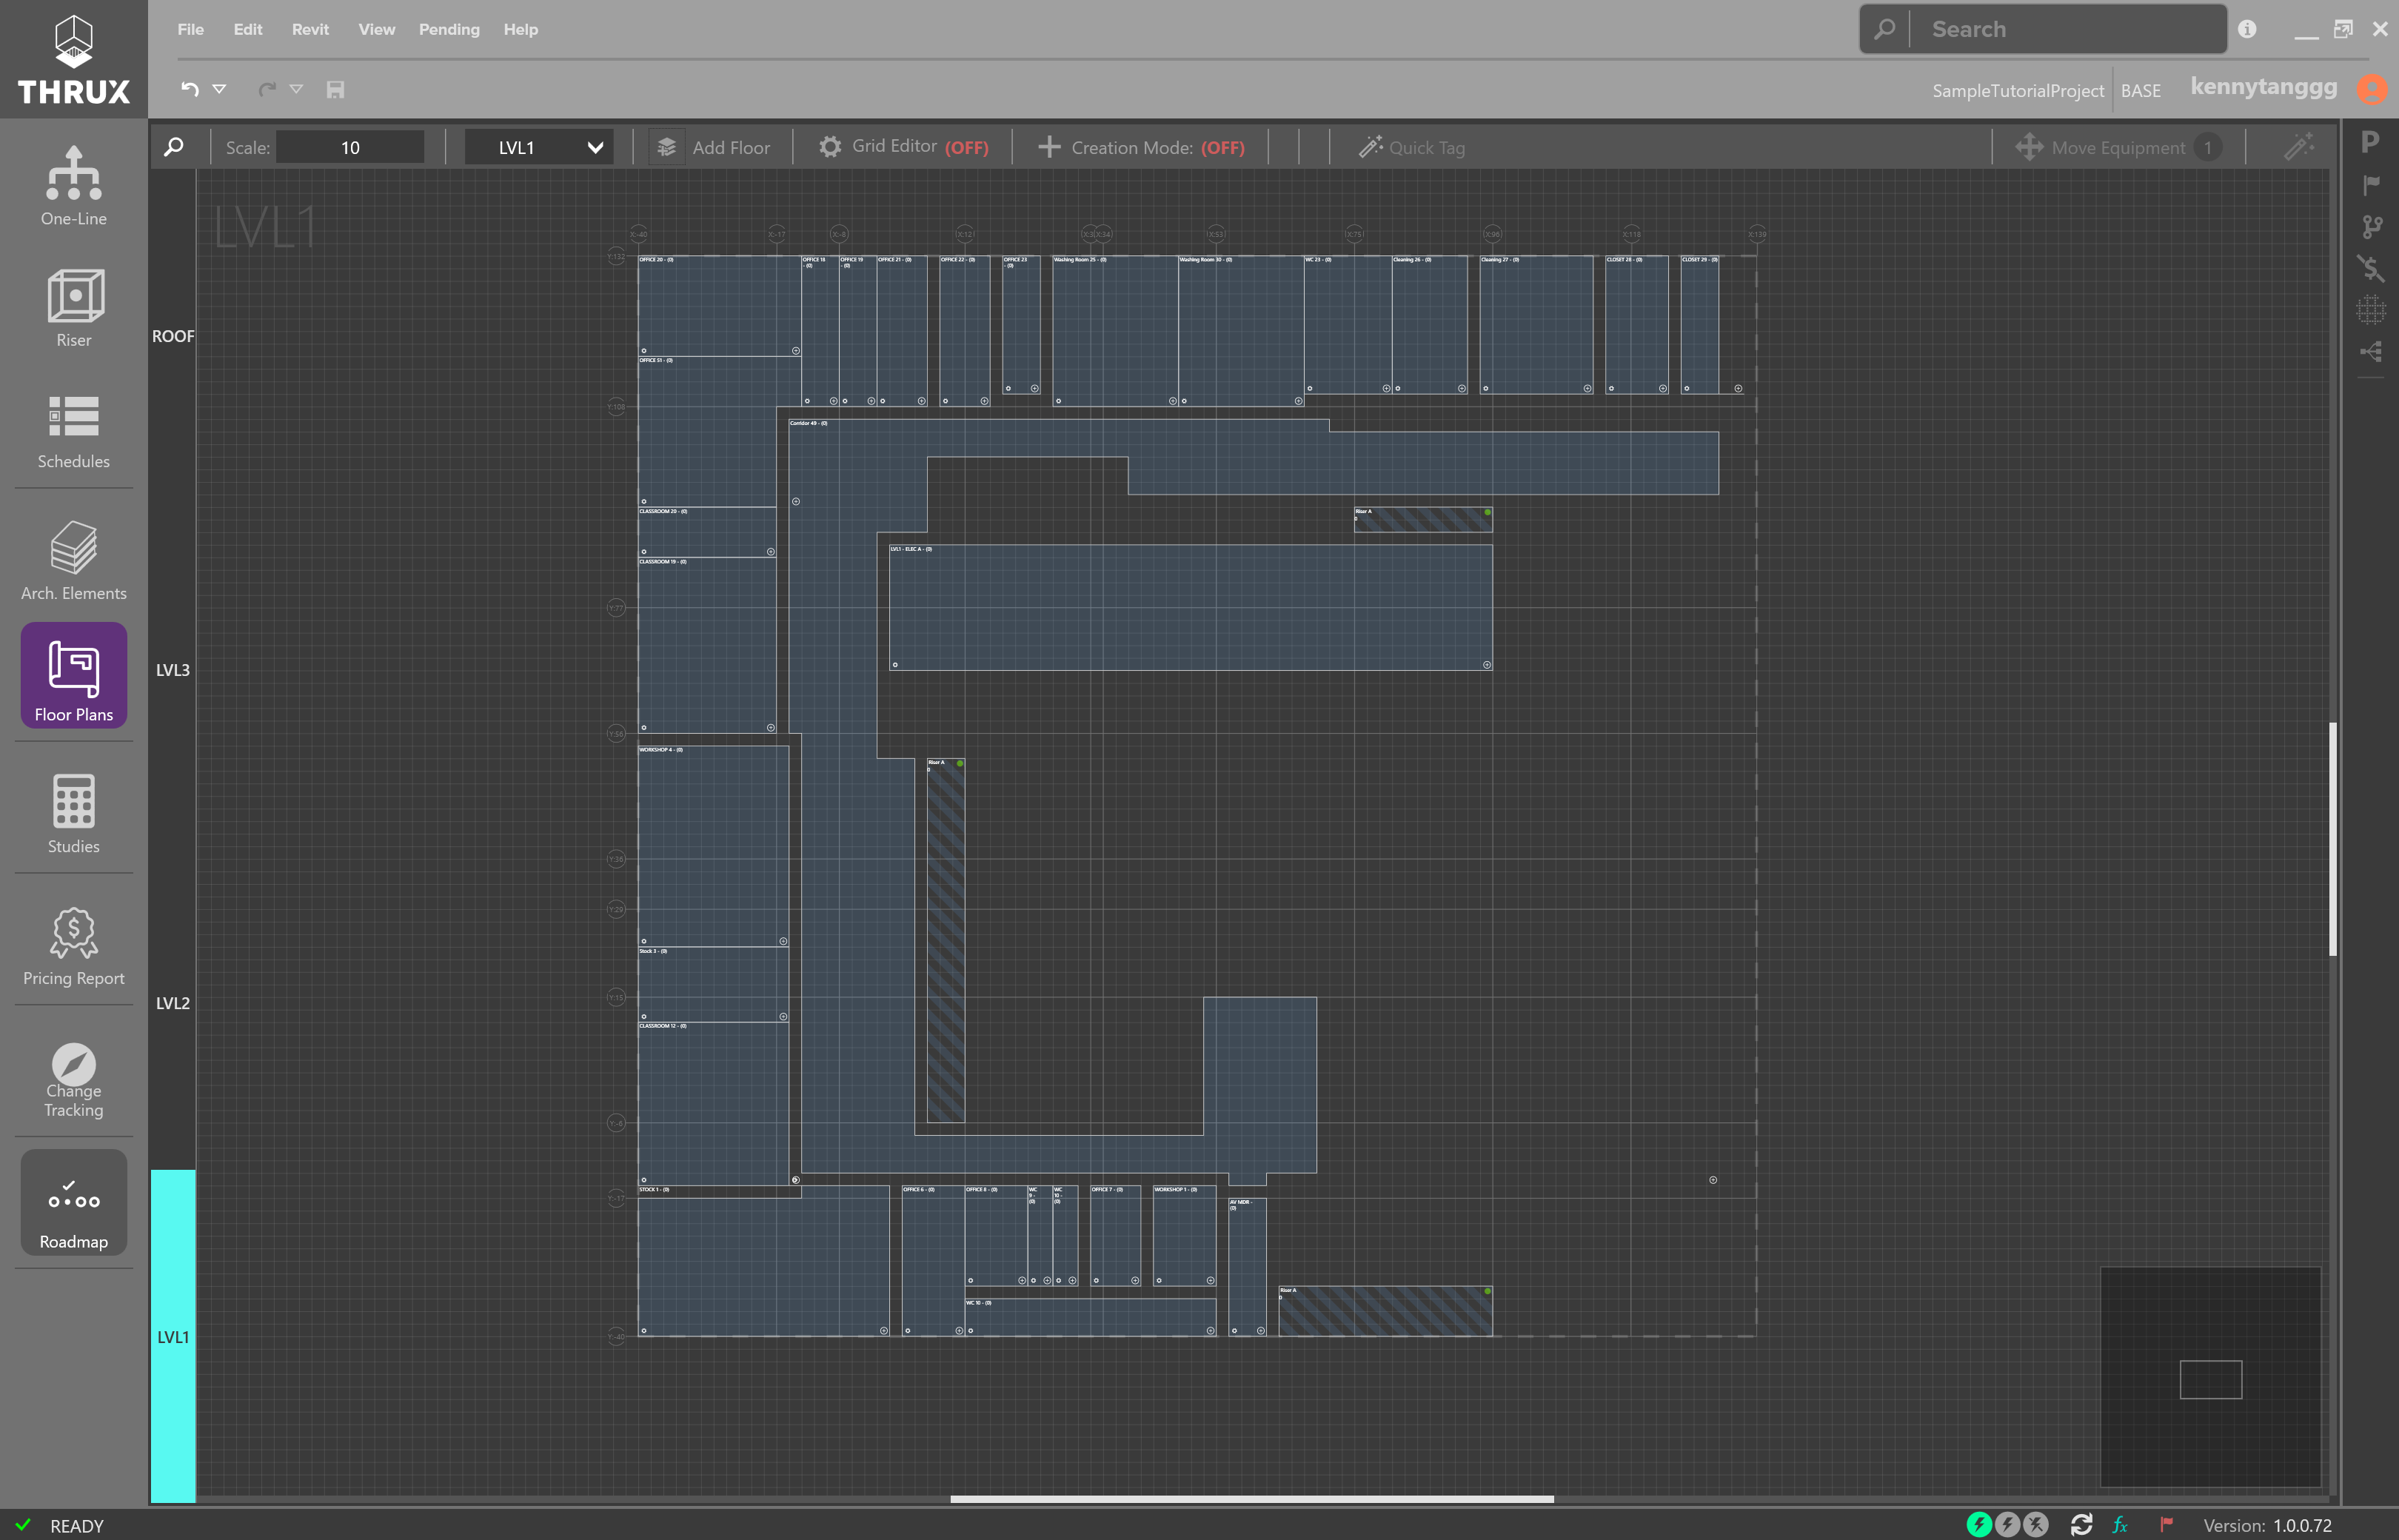Click the kennytanggg username

coord(2263,87)
